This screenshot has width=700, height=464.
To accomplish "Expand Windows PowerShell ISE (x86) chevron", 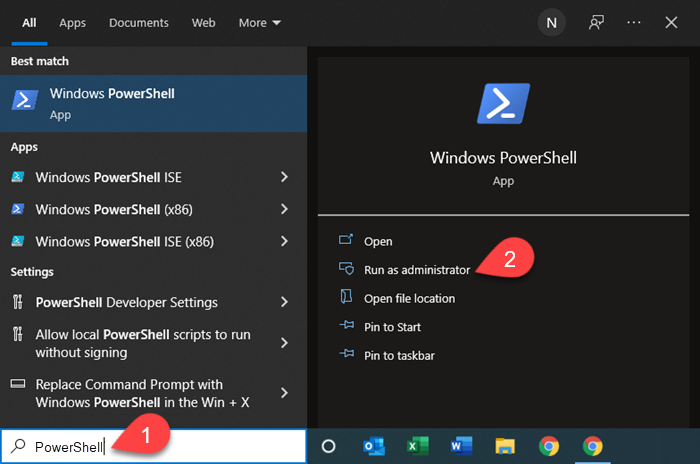I will coord(284,241).
